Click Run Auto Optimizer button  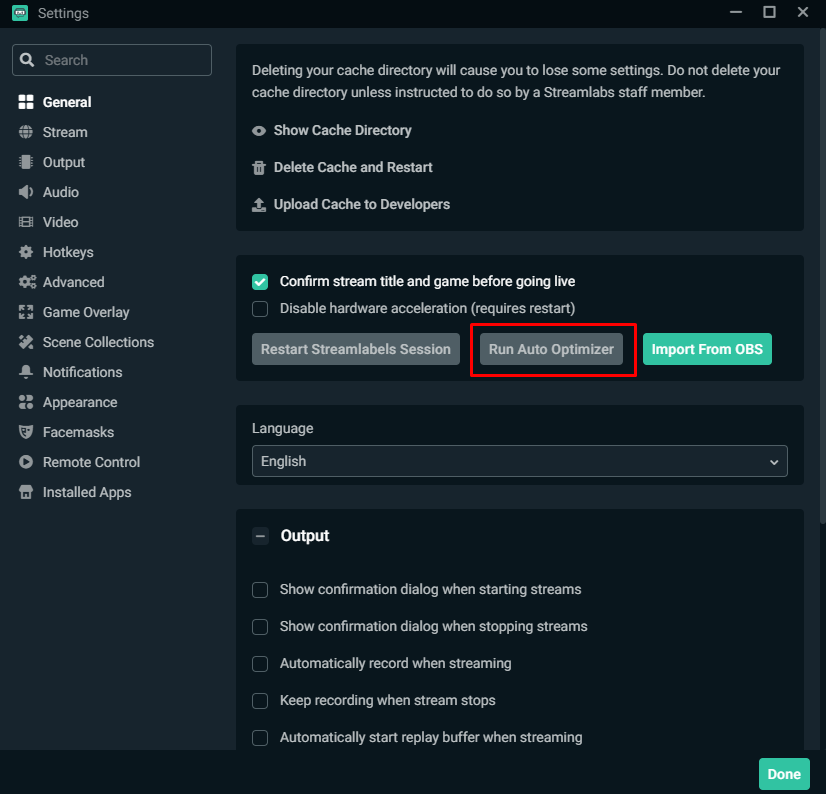point(551,349)
